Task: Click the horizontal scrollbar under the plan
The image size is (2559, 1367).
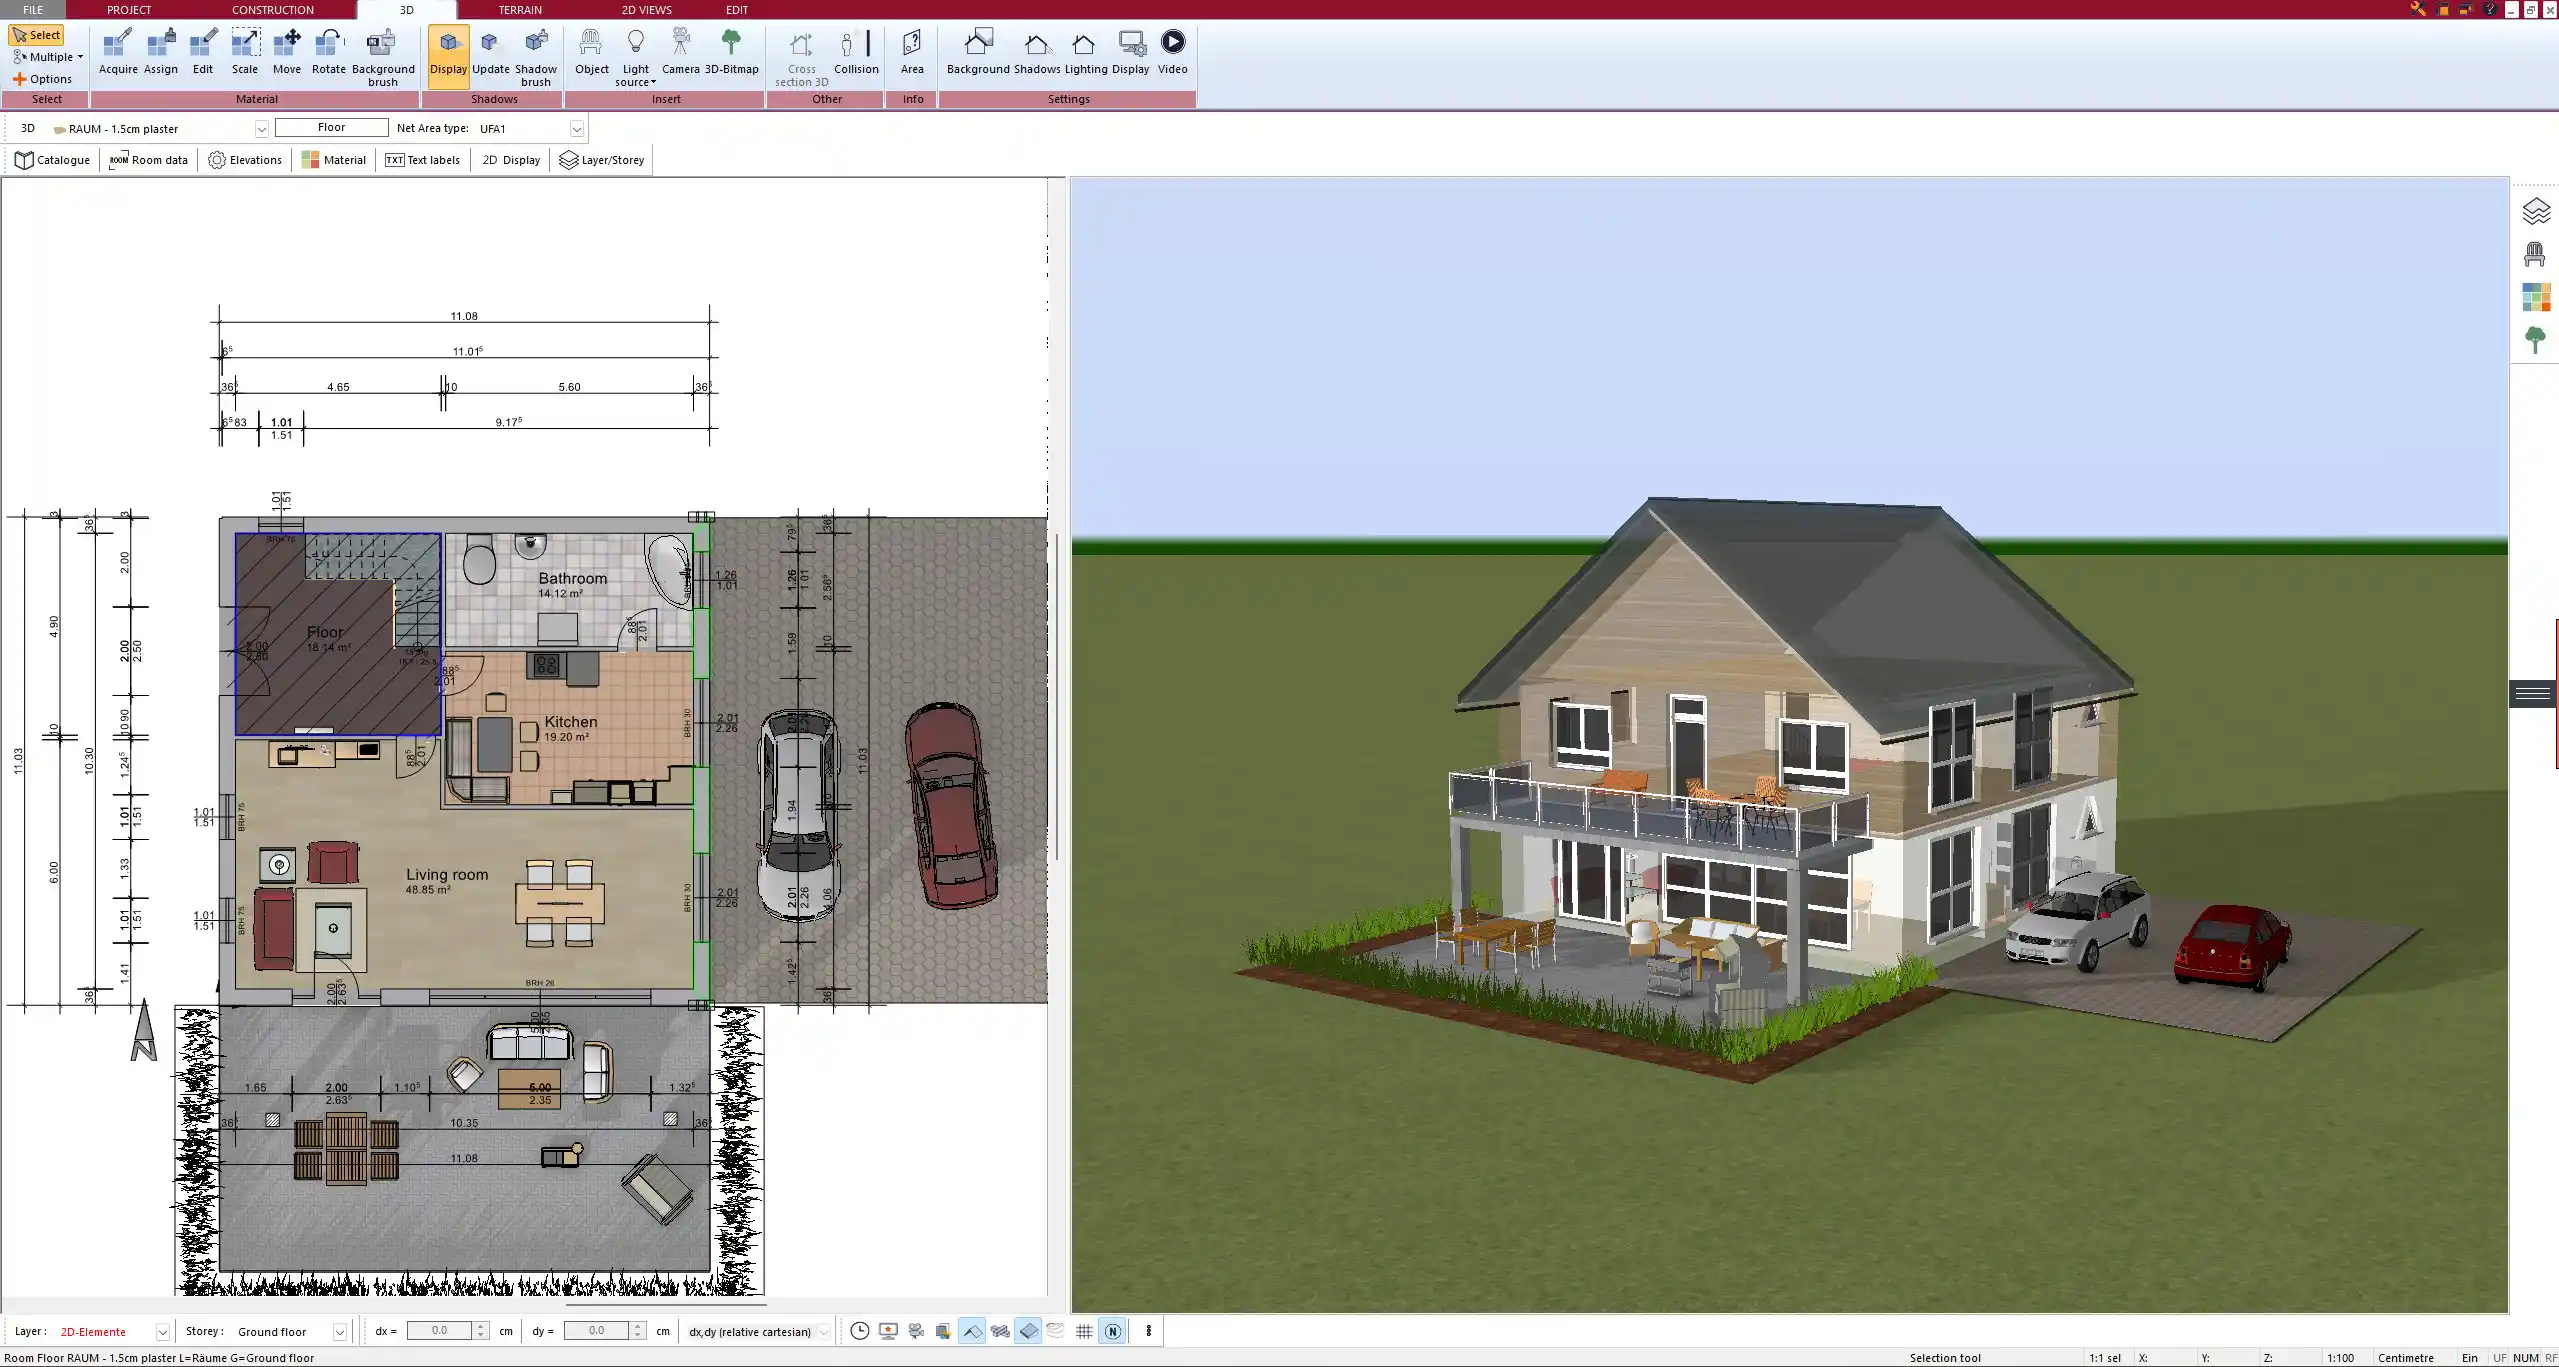Action: [665, 1304]
